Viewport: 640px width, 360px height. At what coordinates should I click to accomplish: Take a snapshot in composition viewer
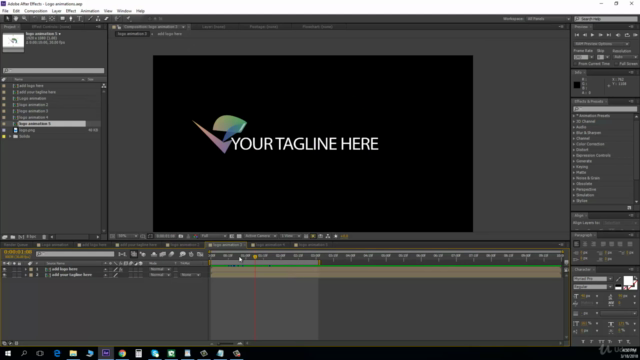coord(180,236)
